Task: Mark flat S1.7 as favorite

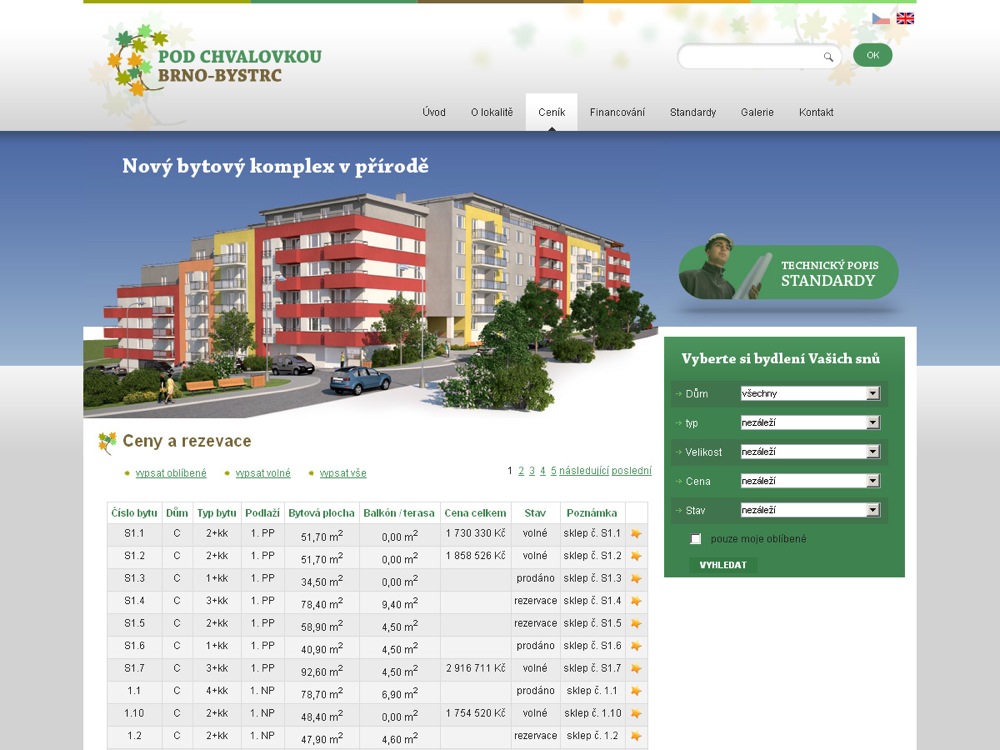Action: click(x=636, y=669)
